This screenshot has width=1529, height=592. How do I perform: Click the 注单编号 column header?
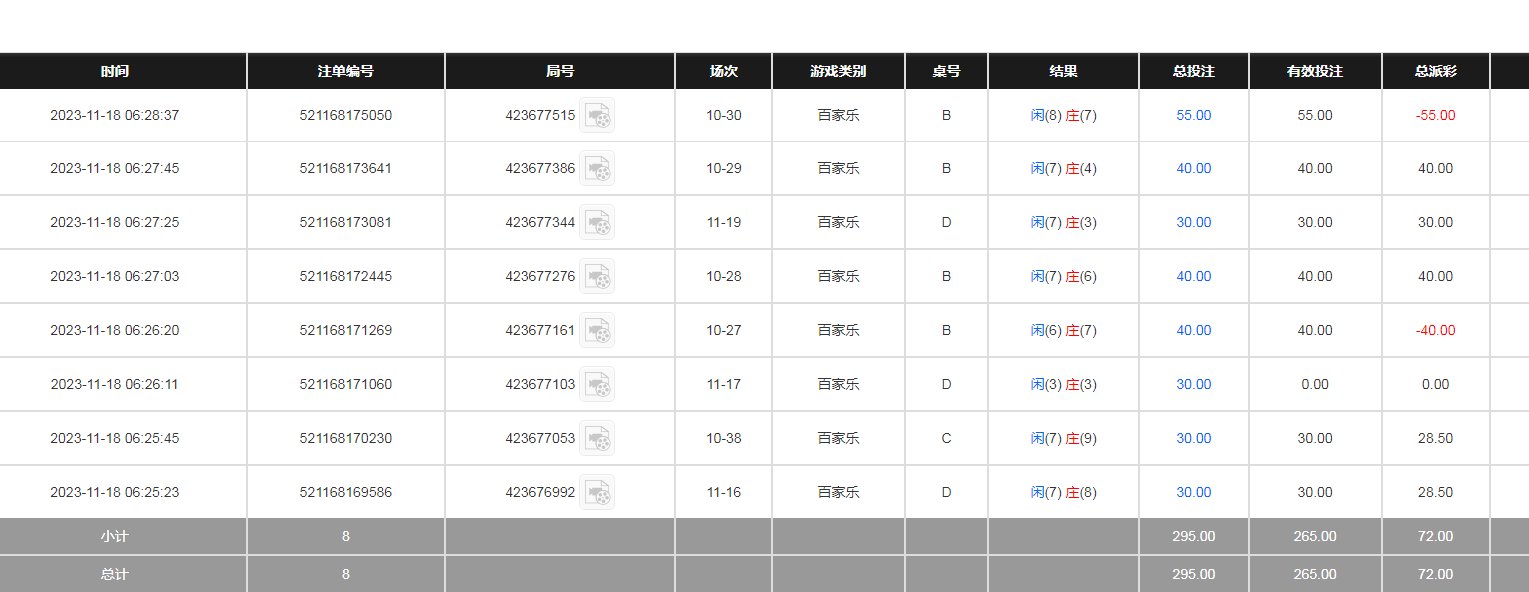345,72
